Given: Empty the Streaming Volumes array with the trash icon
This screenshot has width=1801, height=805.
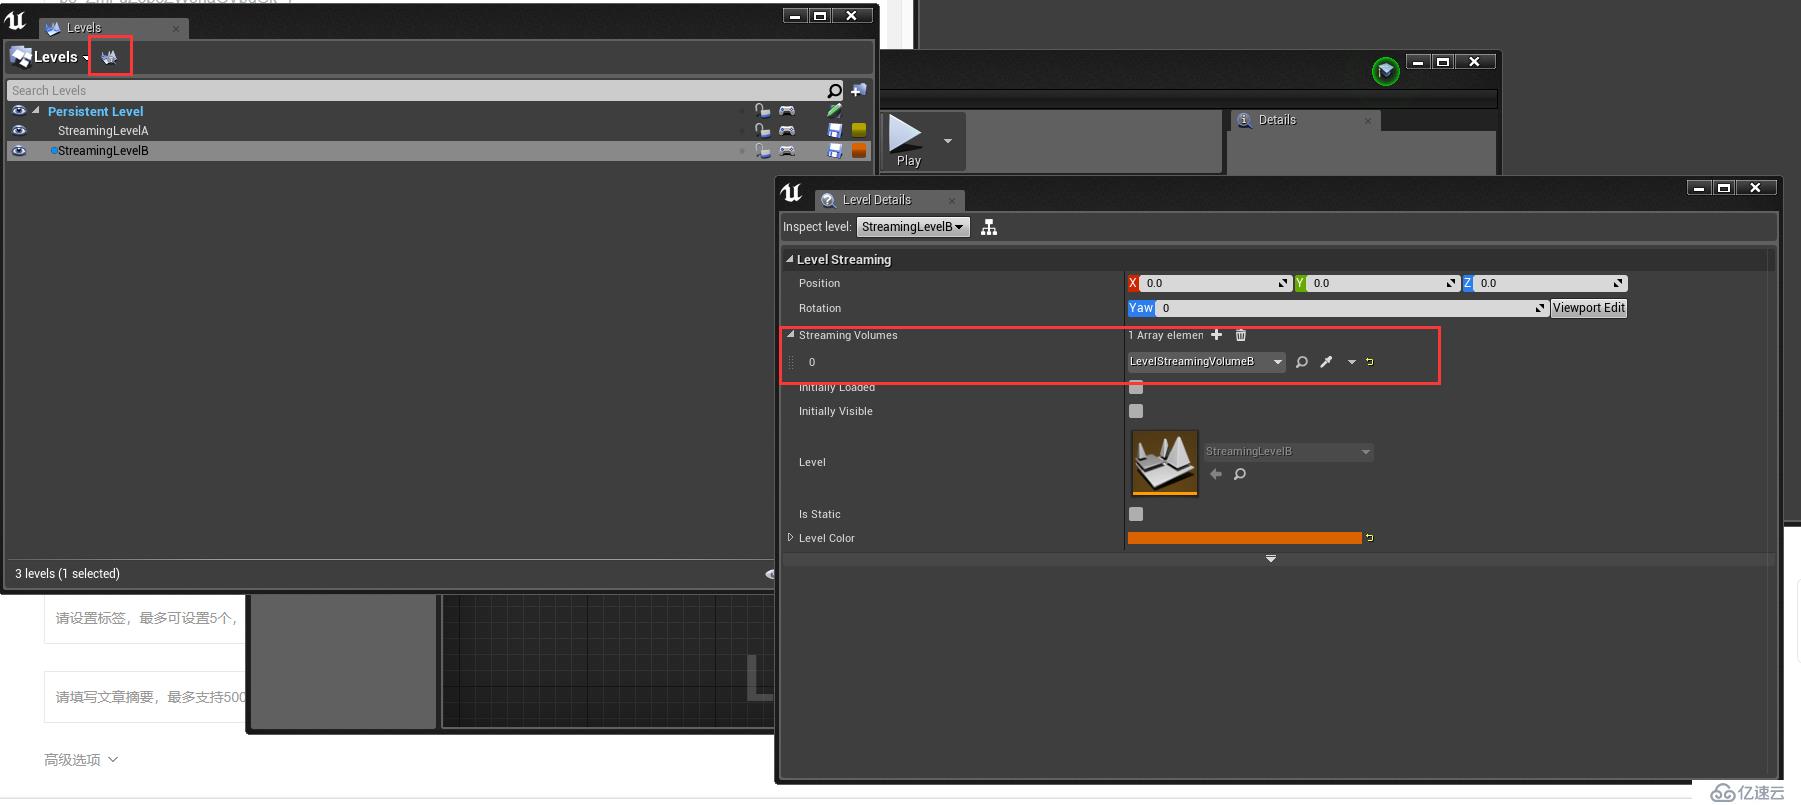Looking at the screenshot, I should tap(1241, 335).
